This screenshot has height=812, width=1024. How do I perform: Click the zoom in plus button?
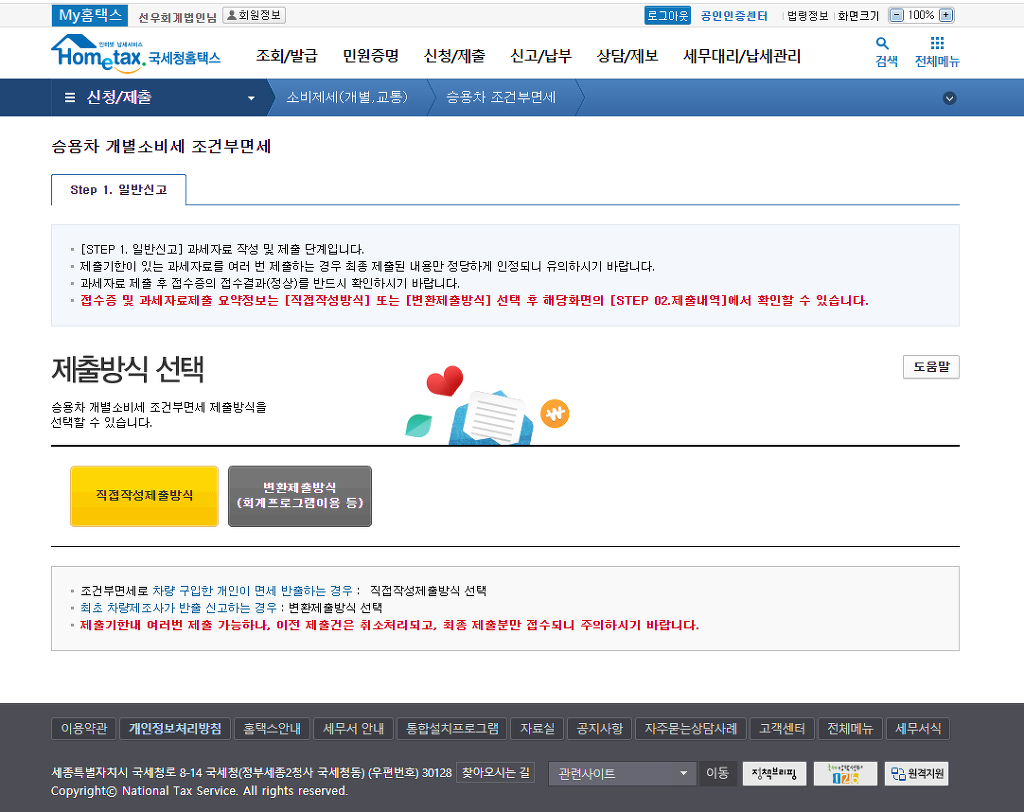coord(946,15)
